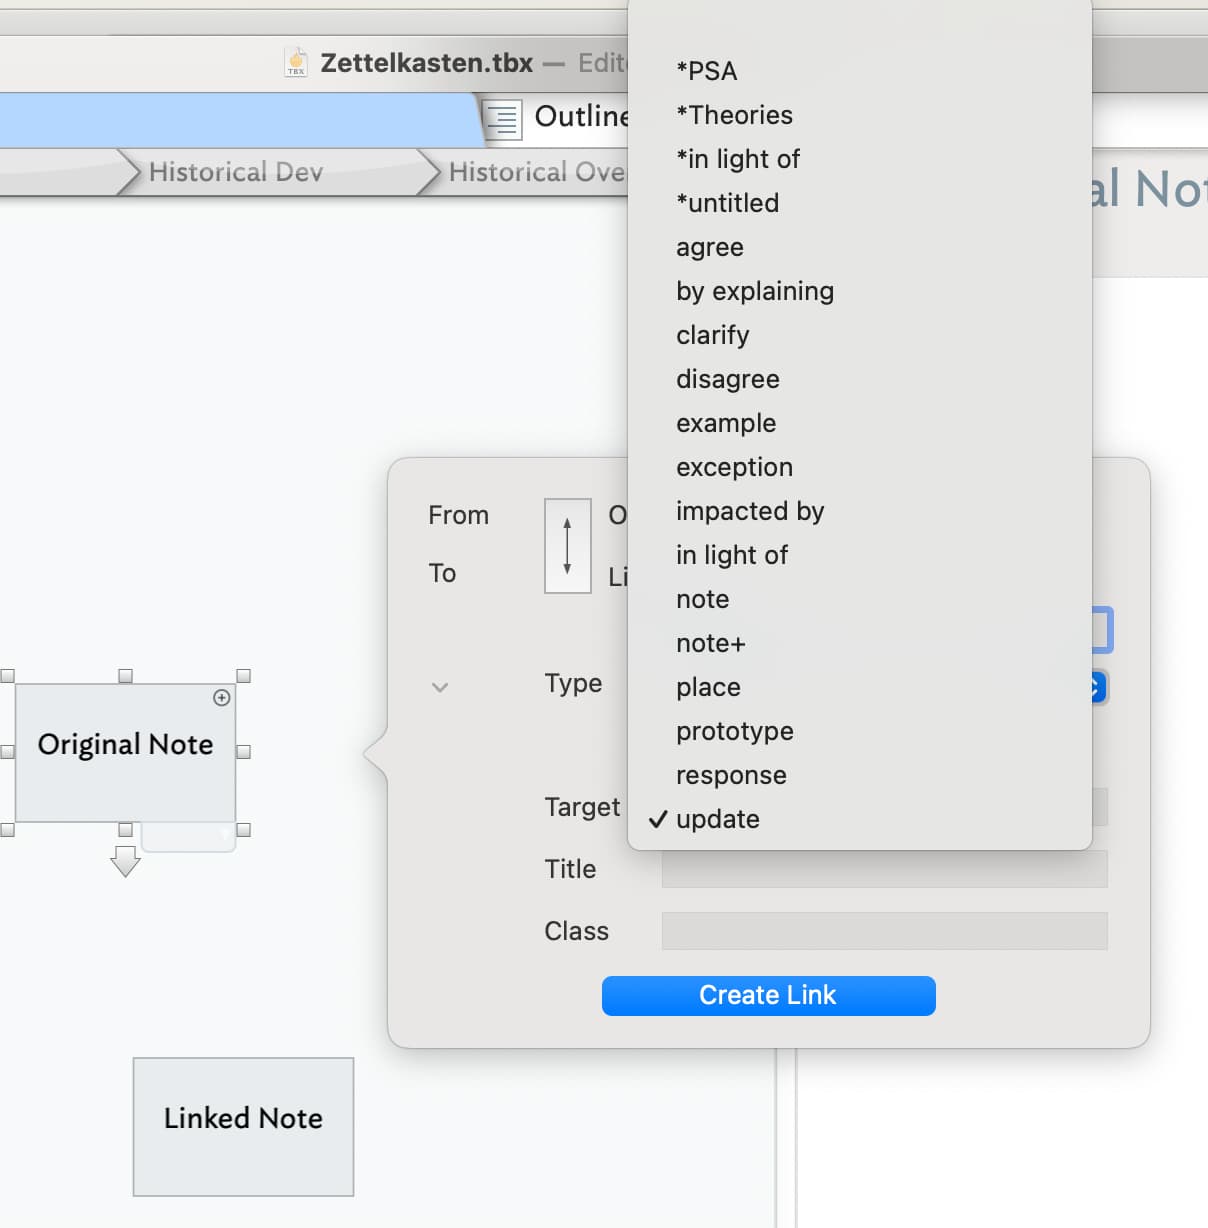Click the plus badge on Original Note
The width and height of the screenshot is (1208, 1228).
(x=222, y=698)
